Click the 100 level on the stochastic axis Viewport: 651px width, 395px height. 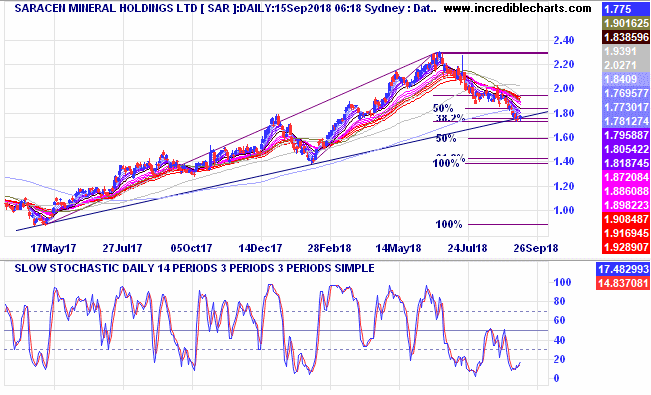pos(563,282)
